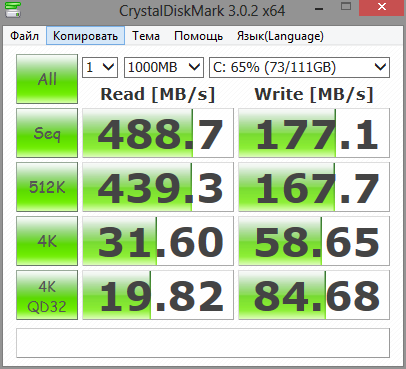
Task: Run all benchmarks with the All button
Action: [x=47, y=79]
